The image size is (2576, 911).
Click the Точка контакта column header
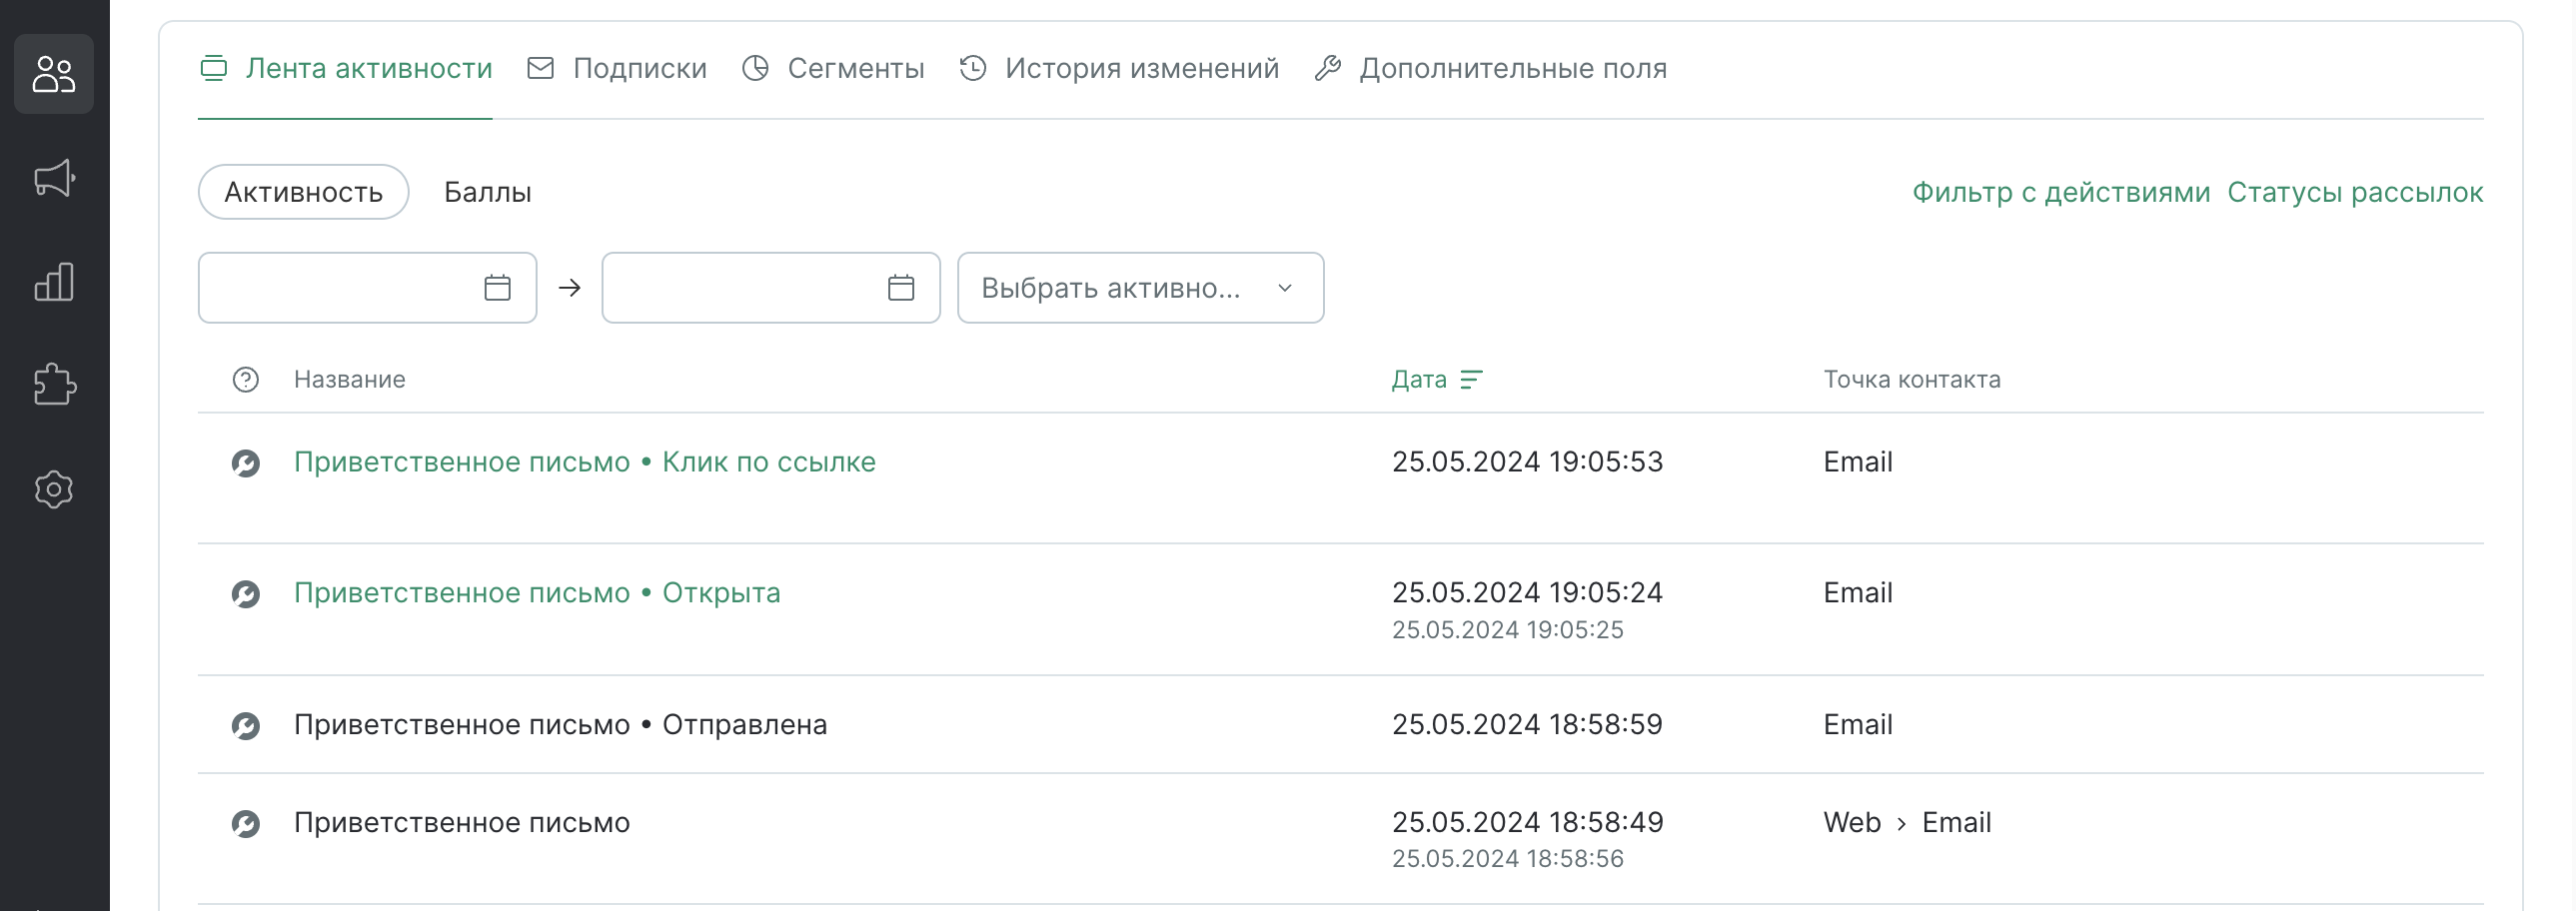coord(1912,380)
